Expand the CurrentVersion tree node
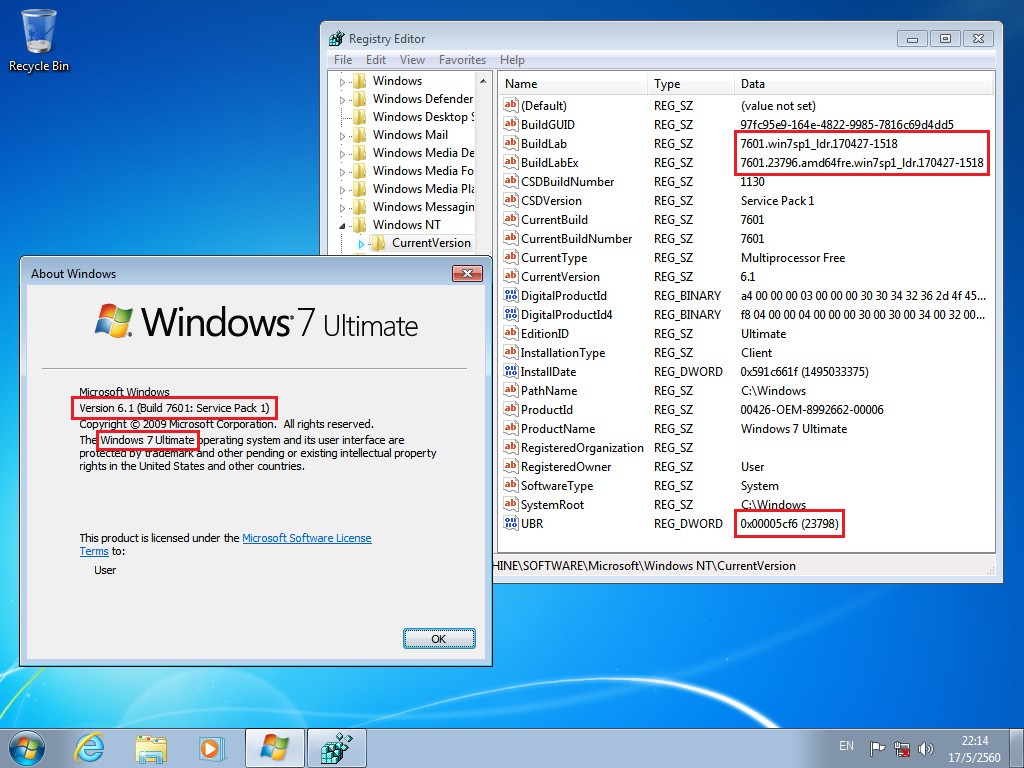 (361, 244)
